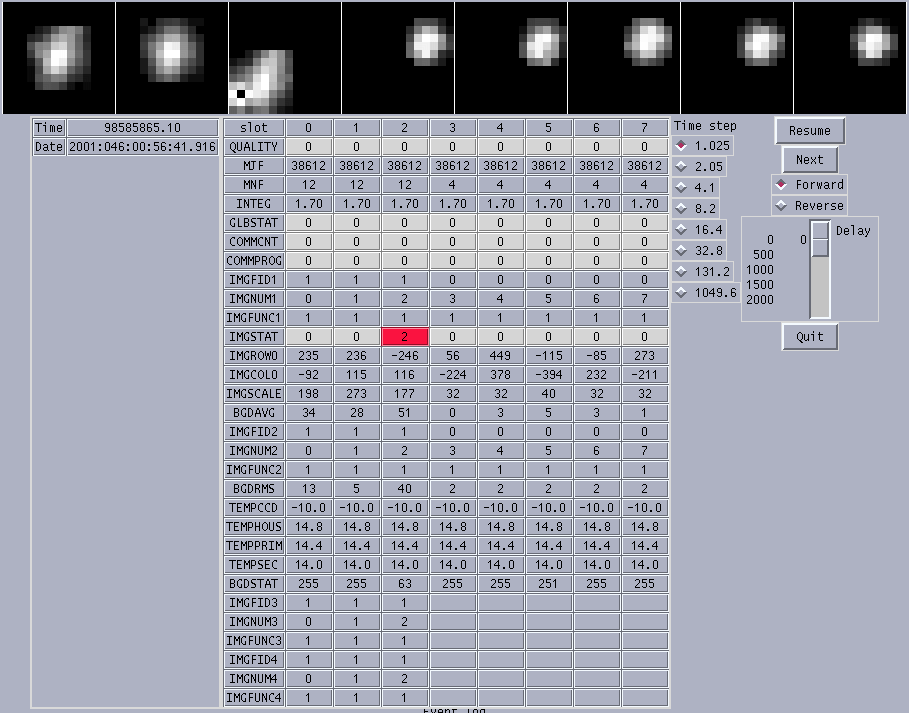Click the Time value 98585865.10
This screenshot has height=713, width=909.
pos(143,128)
